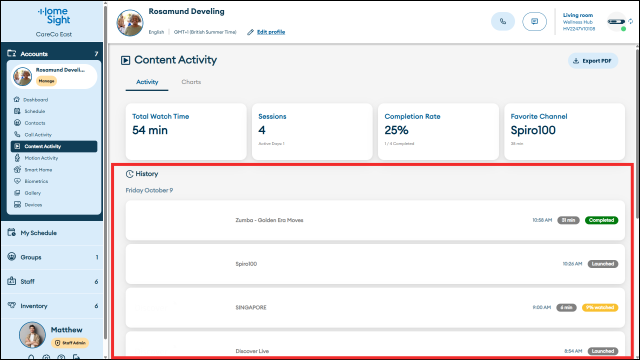
Task: Click the Call Activity phone icon
Action: pyautogui.click(x=17, y=134)
